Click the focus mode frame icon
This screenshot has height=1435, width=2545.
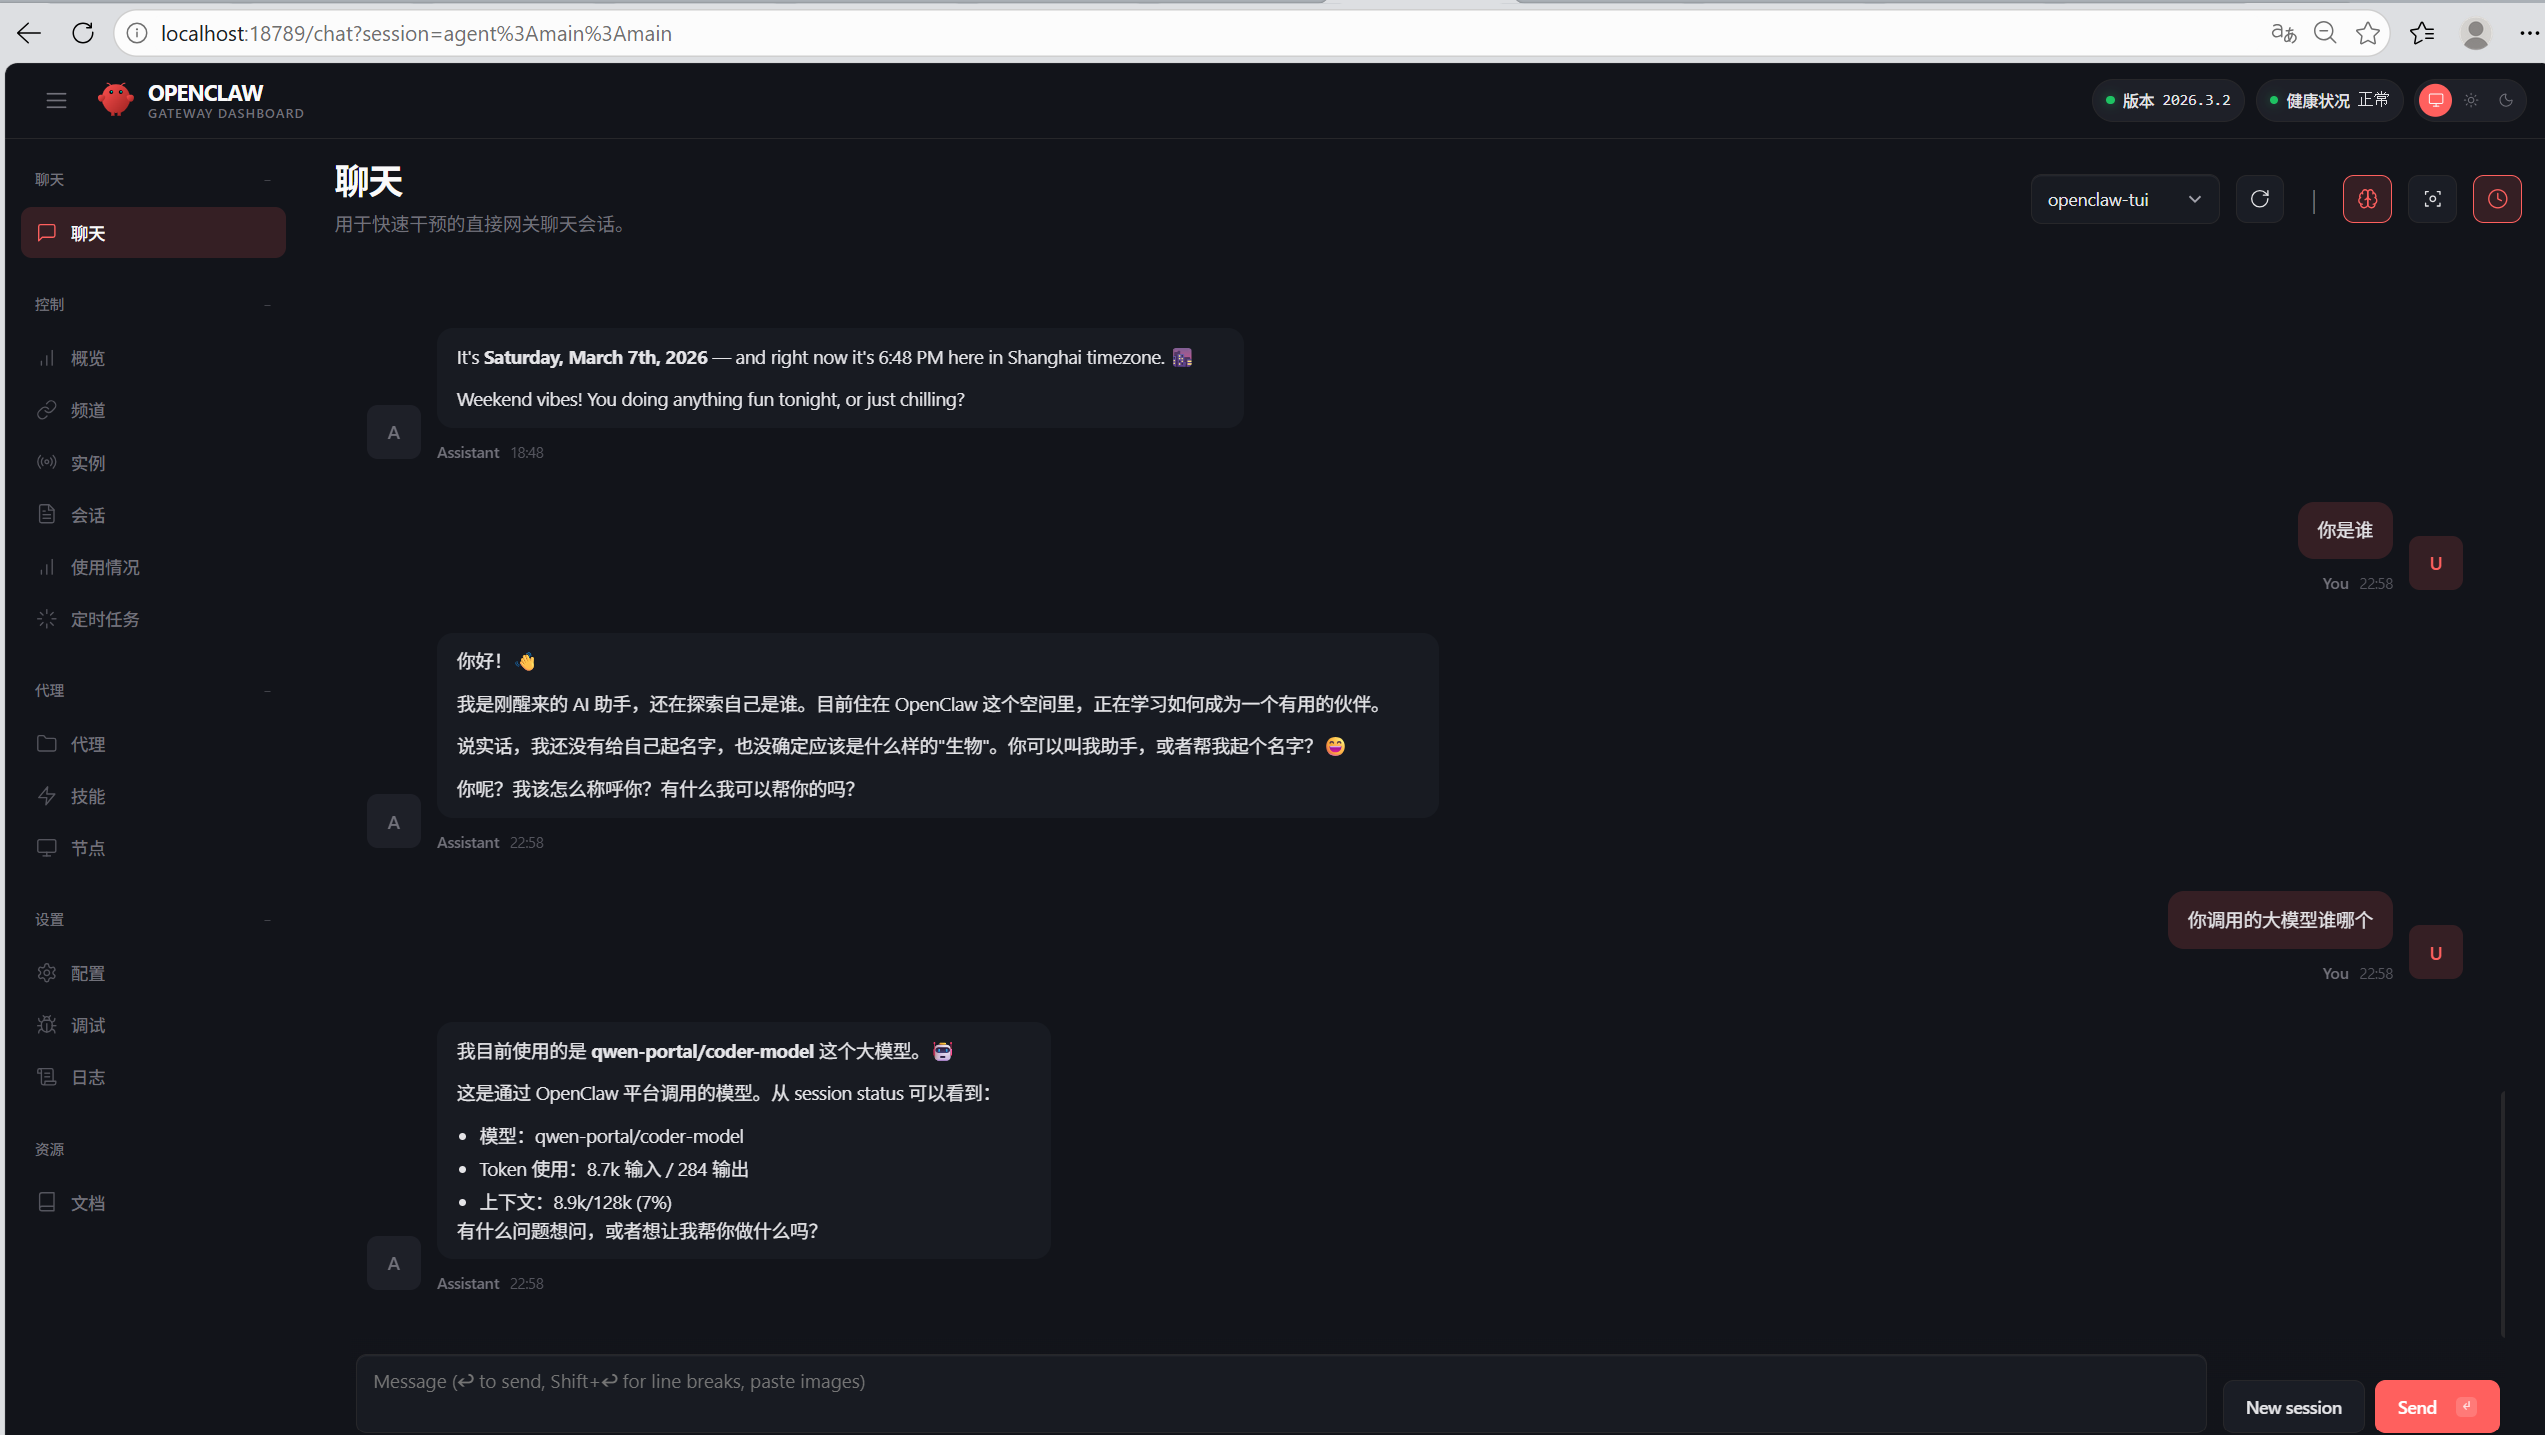click(2432, 199)
